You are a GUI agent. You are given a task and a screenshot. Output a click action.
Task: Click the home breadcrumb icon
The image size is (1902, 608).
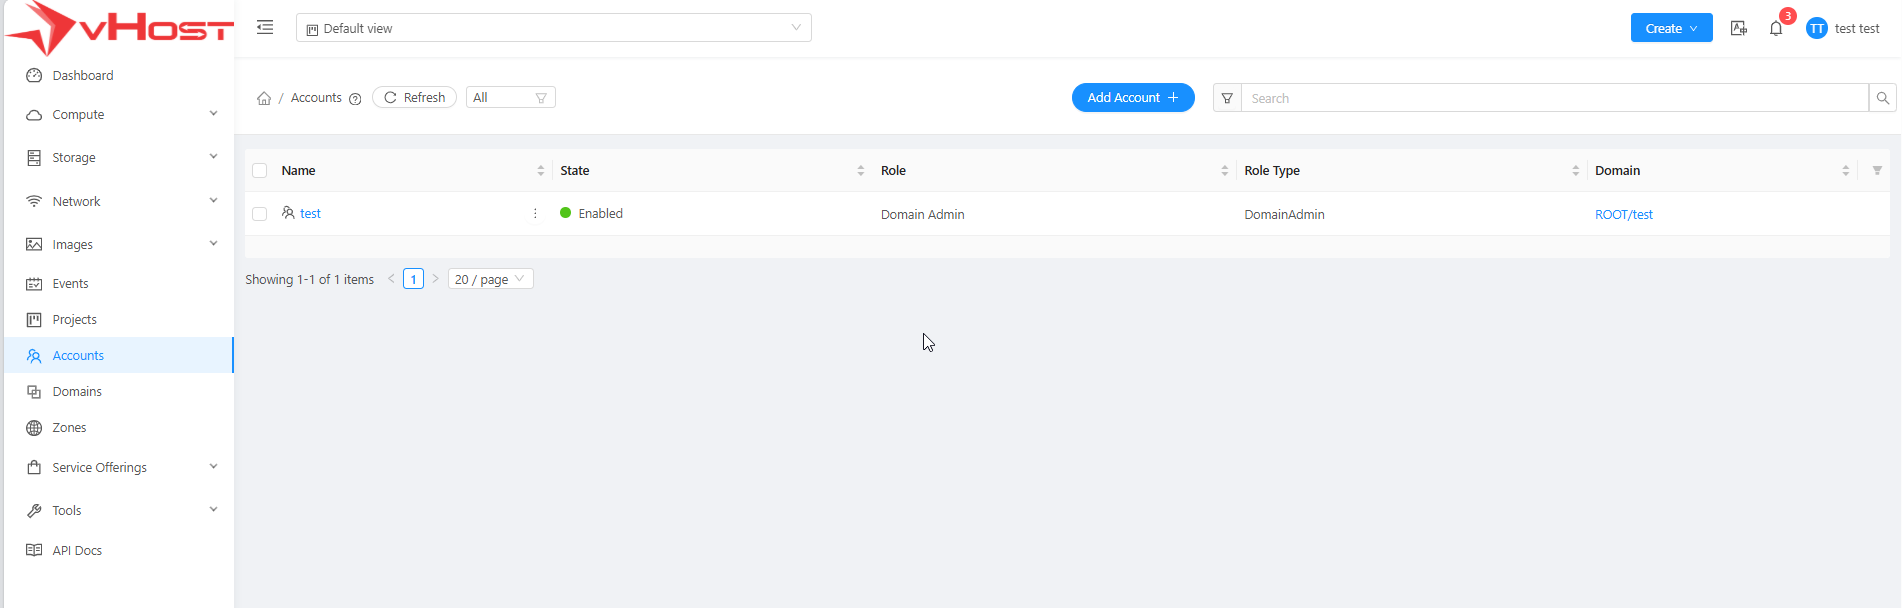pos(264,98)
